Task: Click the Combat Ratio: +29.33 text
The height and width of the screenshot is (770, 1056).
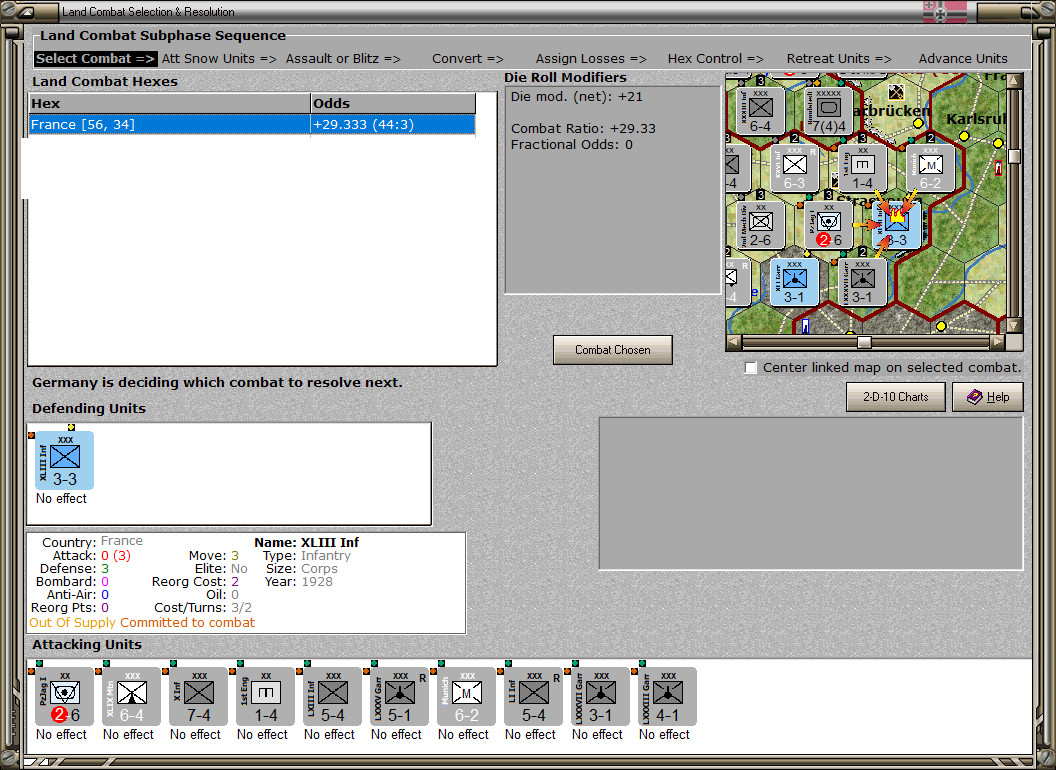Action: [x=583, y=129]
